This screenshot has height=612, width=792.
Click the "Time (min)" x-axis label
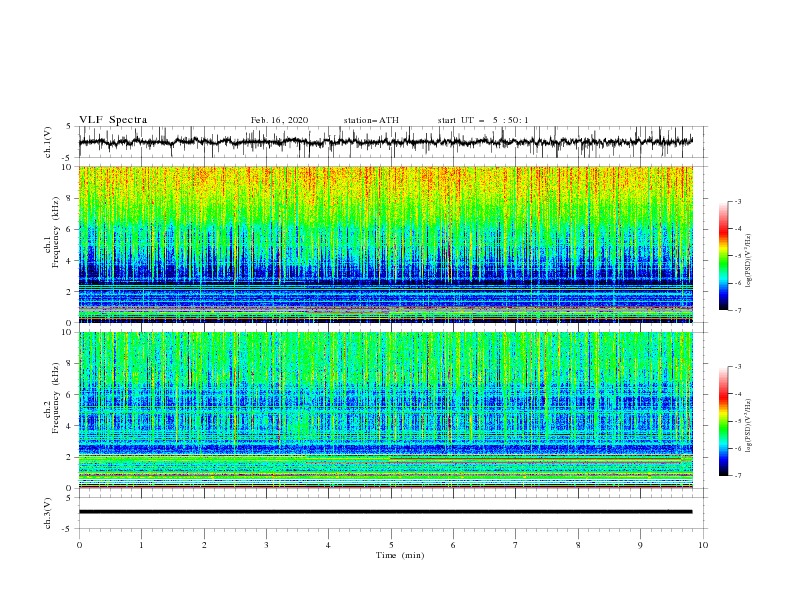(400, 555)
